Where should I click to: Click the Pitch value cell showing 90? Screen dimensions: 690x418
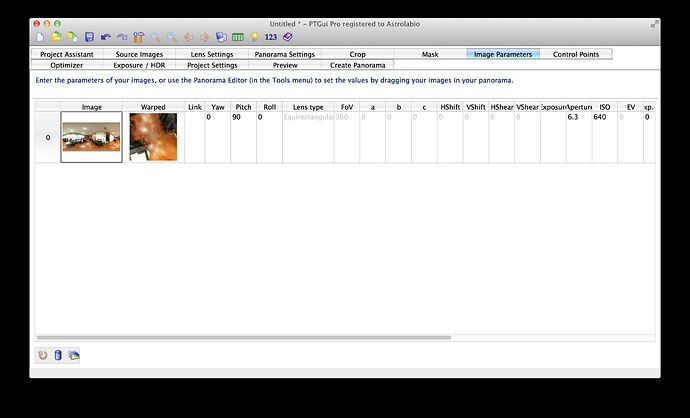point(243,137)
